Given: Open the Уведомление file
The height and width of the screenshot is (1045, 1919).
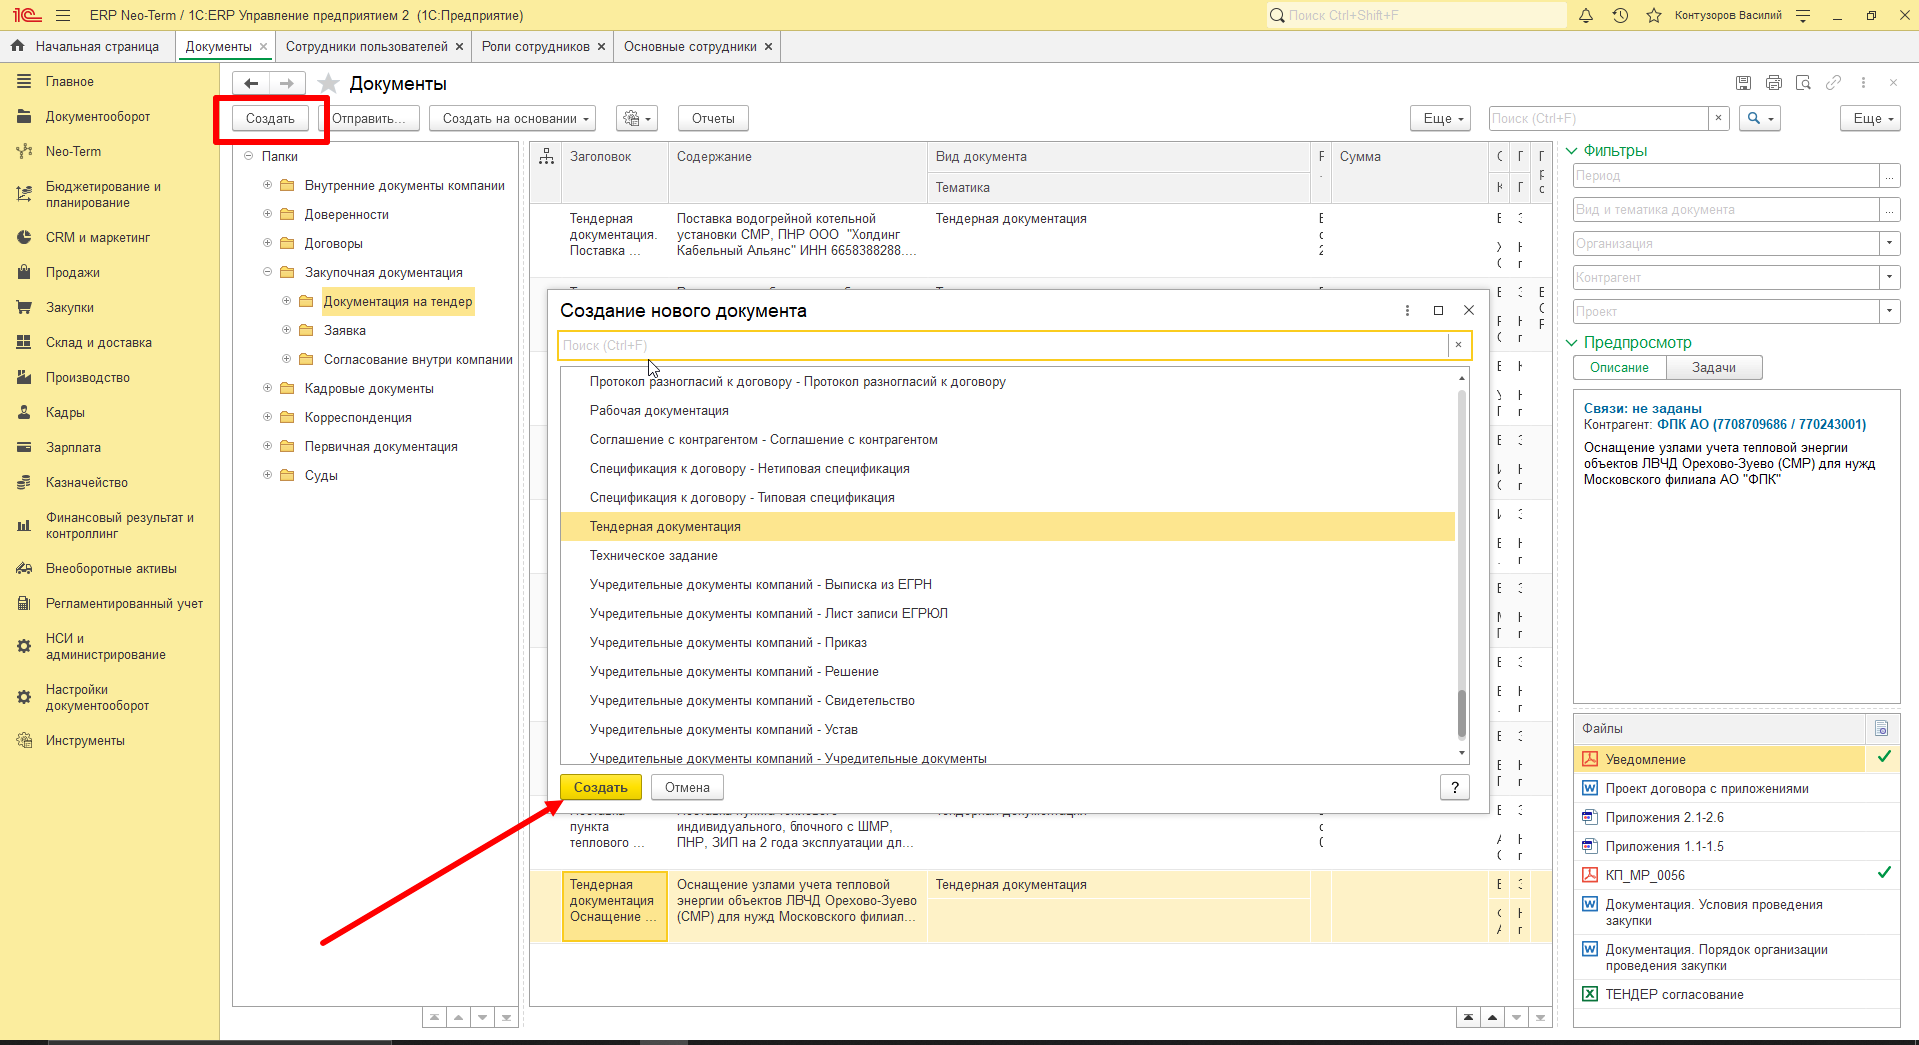Looking at the screenshot, I should [1645, 760].
